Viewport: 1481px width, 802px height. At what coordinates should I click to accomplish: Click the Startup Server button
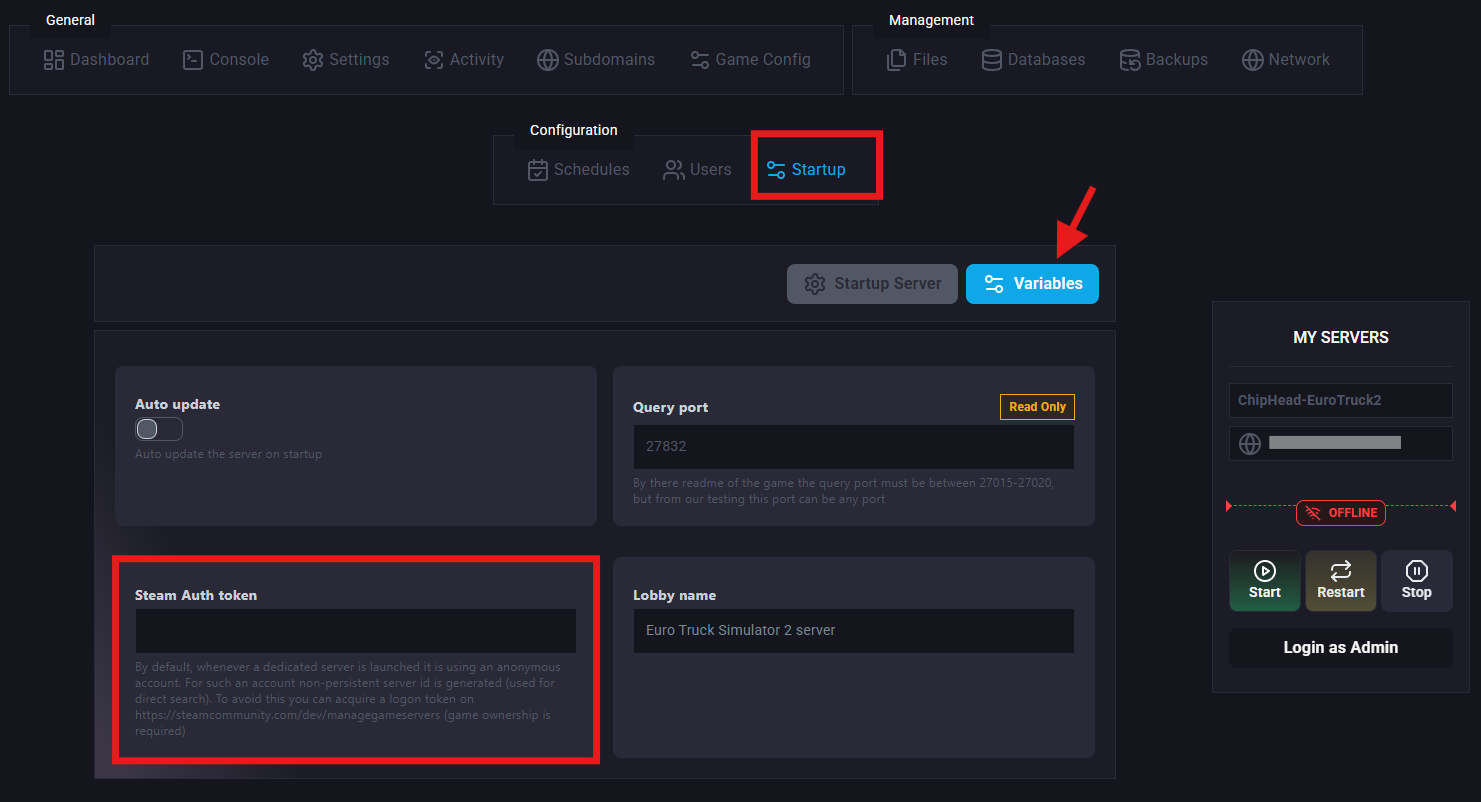[872, 284]
